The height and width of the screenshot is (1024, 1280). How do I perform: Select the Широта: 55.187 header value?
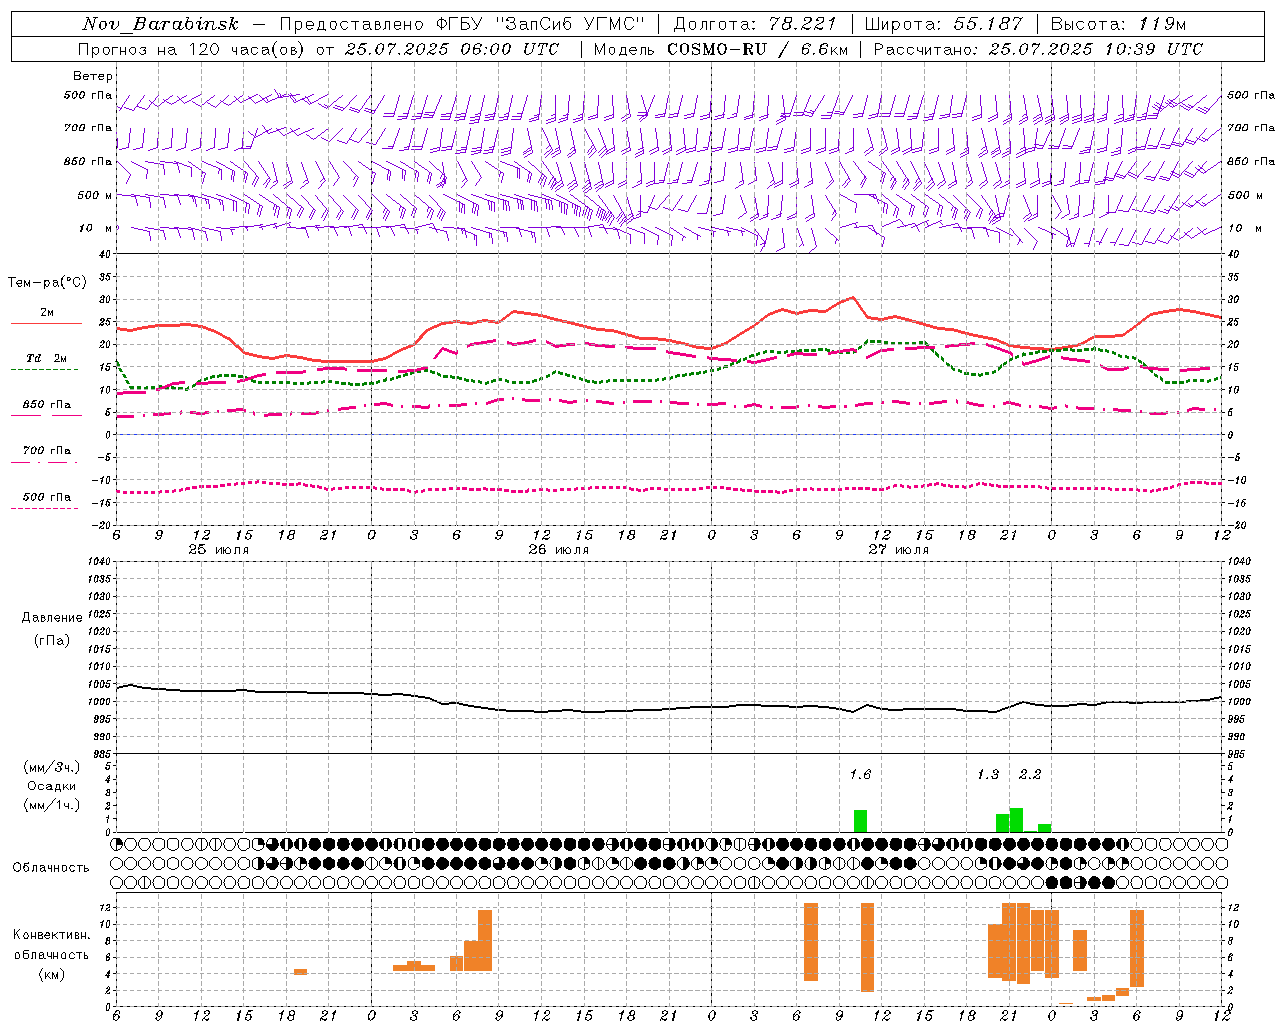943,24
